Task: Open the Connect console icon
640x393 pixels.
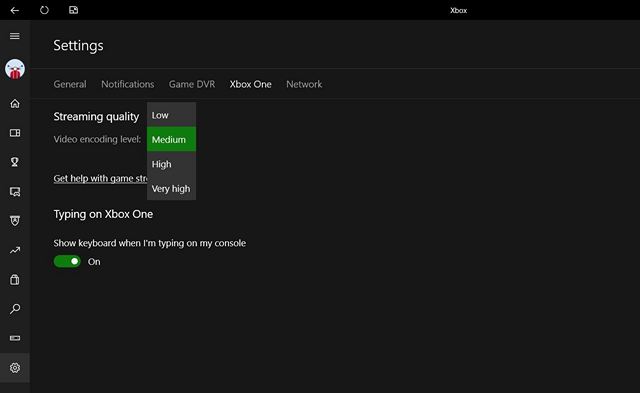Action: coord(15,338)
